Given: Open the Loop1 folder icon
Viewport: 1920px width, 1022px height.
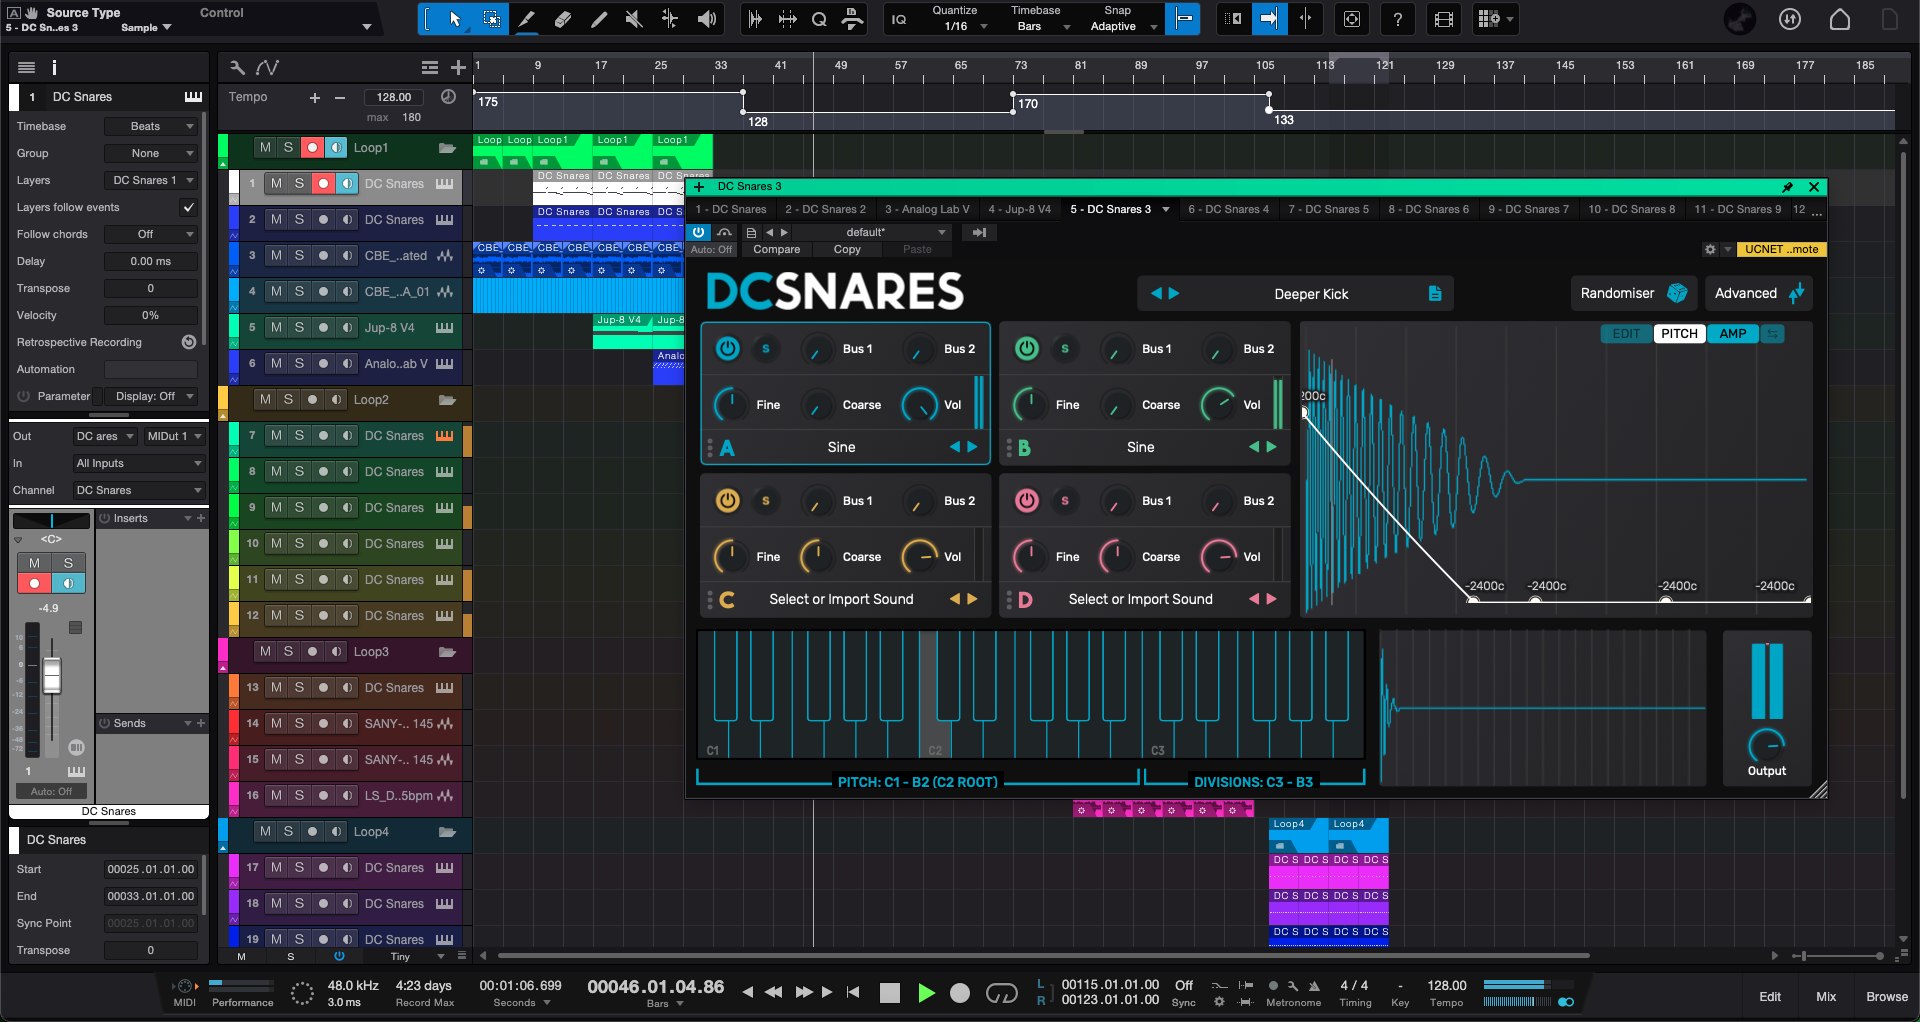Looking at the screenshot, I should tap(447, 148).
